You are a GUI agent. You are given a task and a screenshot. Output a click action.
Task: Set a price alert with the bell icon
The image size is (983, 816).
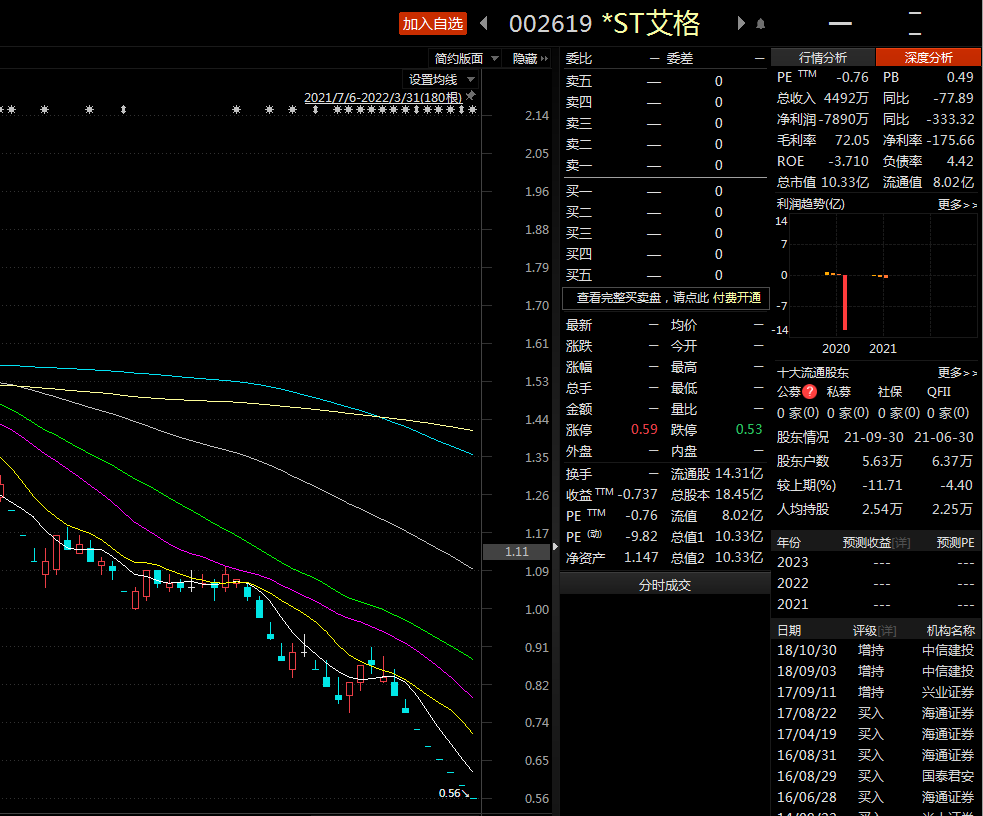[x=760, y=24]
